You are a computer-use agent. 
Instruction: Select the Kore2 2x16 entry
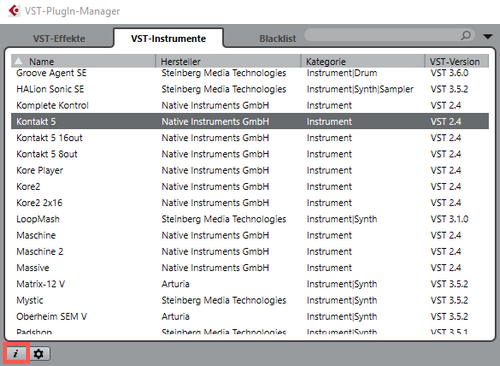250,203
